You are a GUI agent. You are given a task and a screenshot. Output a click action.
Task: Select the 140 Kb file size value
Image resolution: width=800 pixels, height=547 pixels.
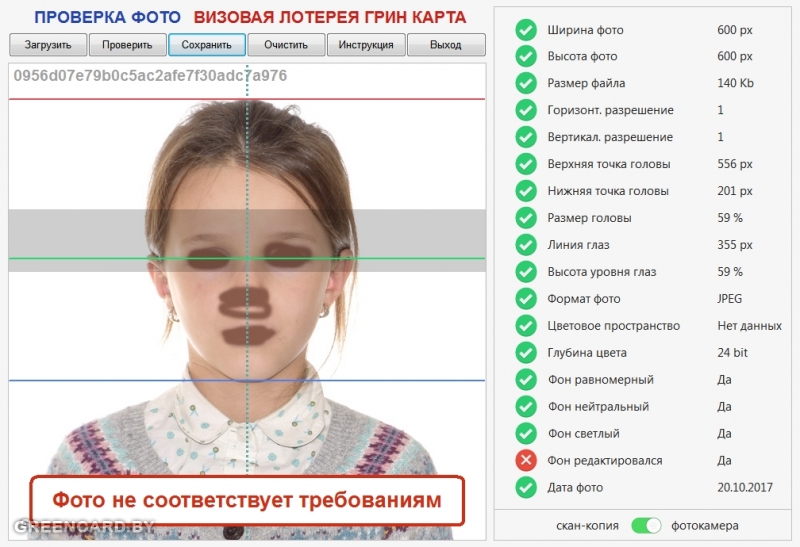[x=735, y=83]
